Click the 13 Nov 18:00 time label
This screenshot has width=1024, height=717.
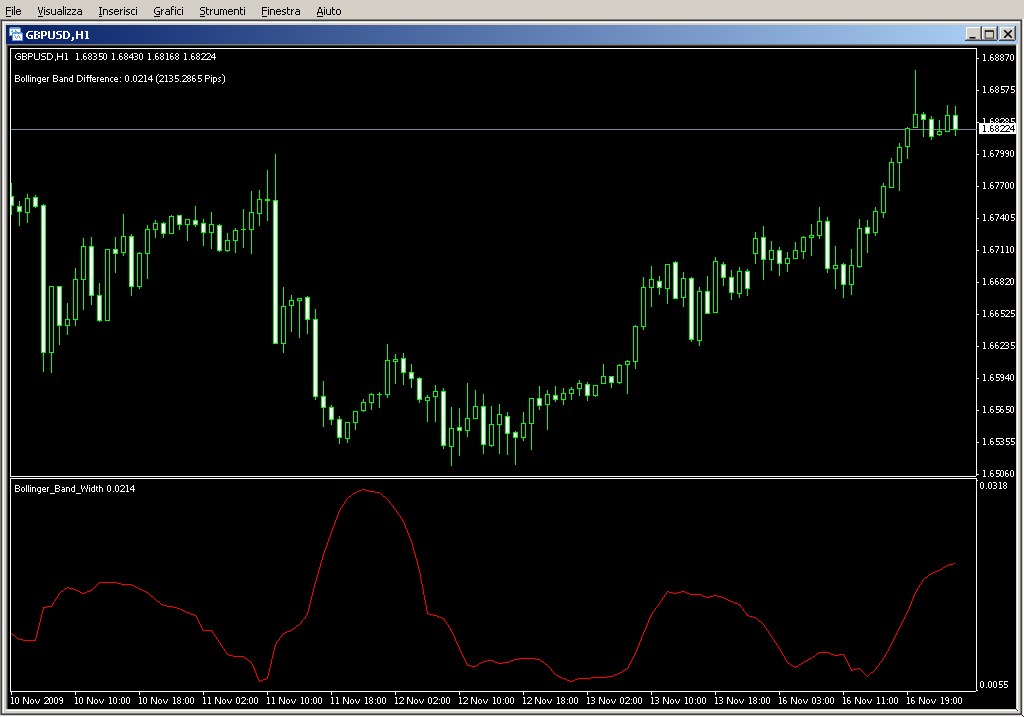[x=742, y=701]
